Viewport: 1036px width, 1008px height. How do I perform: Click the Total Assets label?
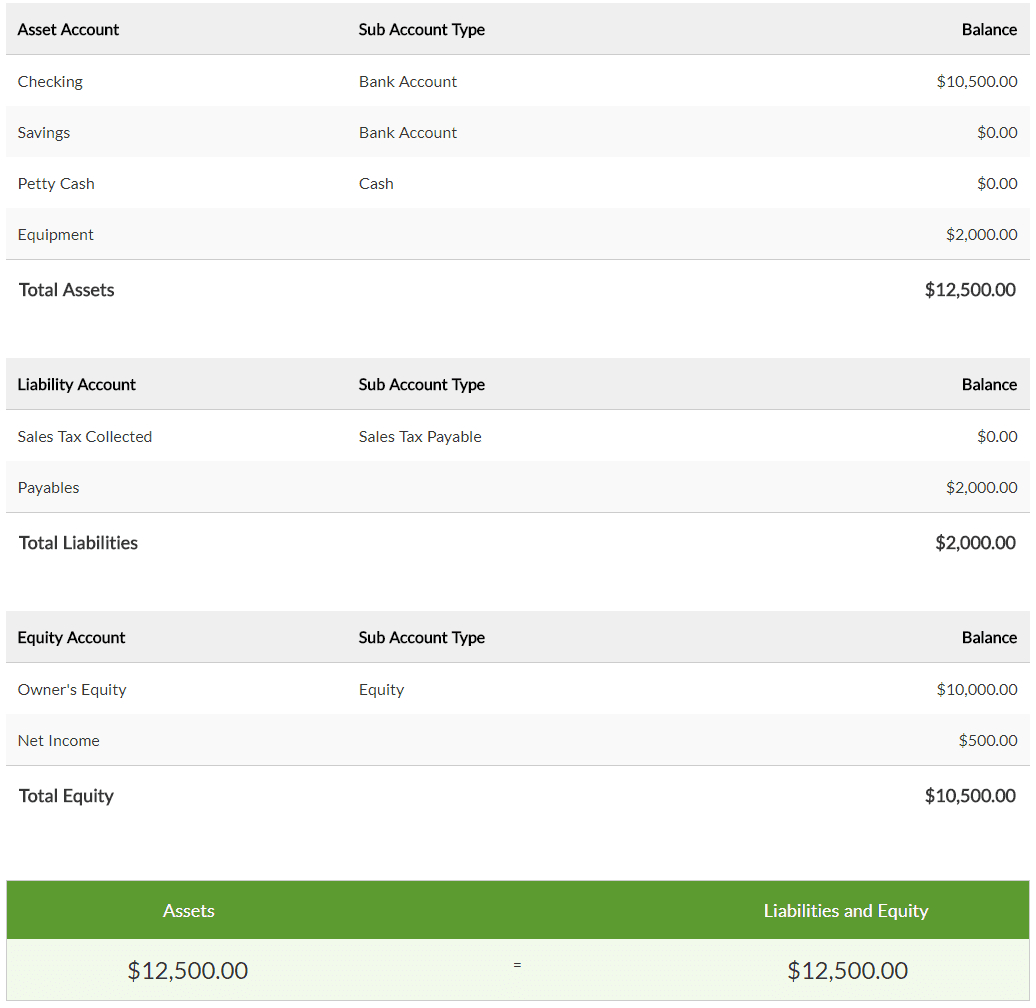(67, 290)
